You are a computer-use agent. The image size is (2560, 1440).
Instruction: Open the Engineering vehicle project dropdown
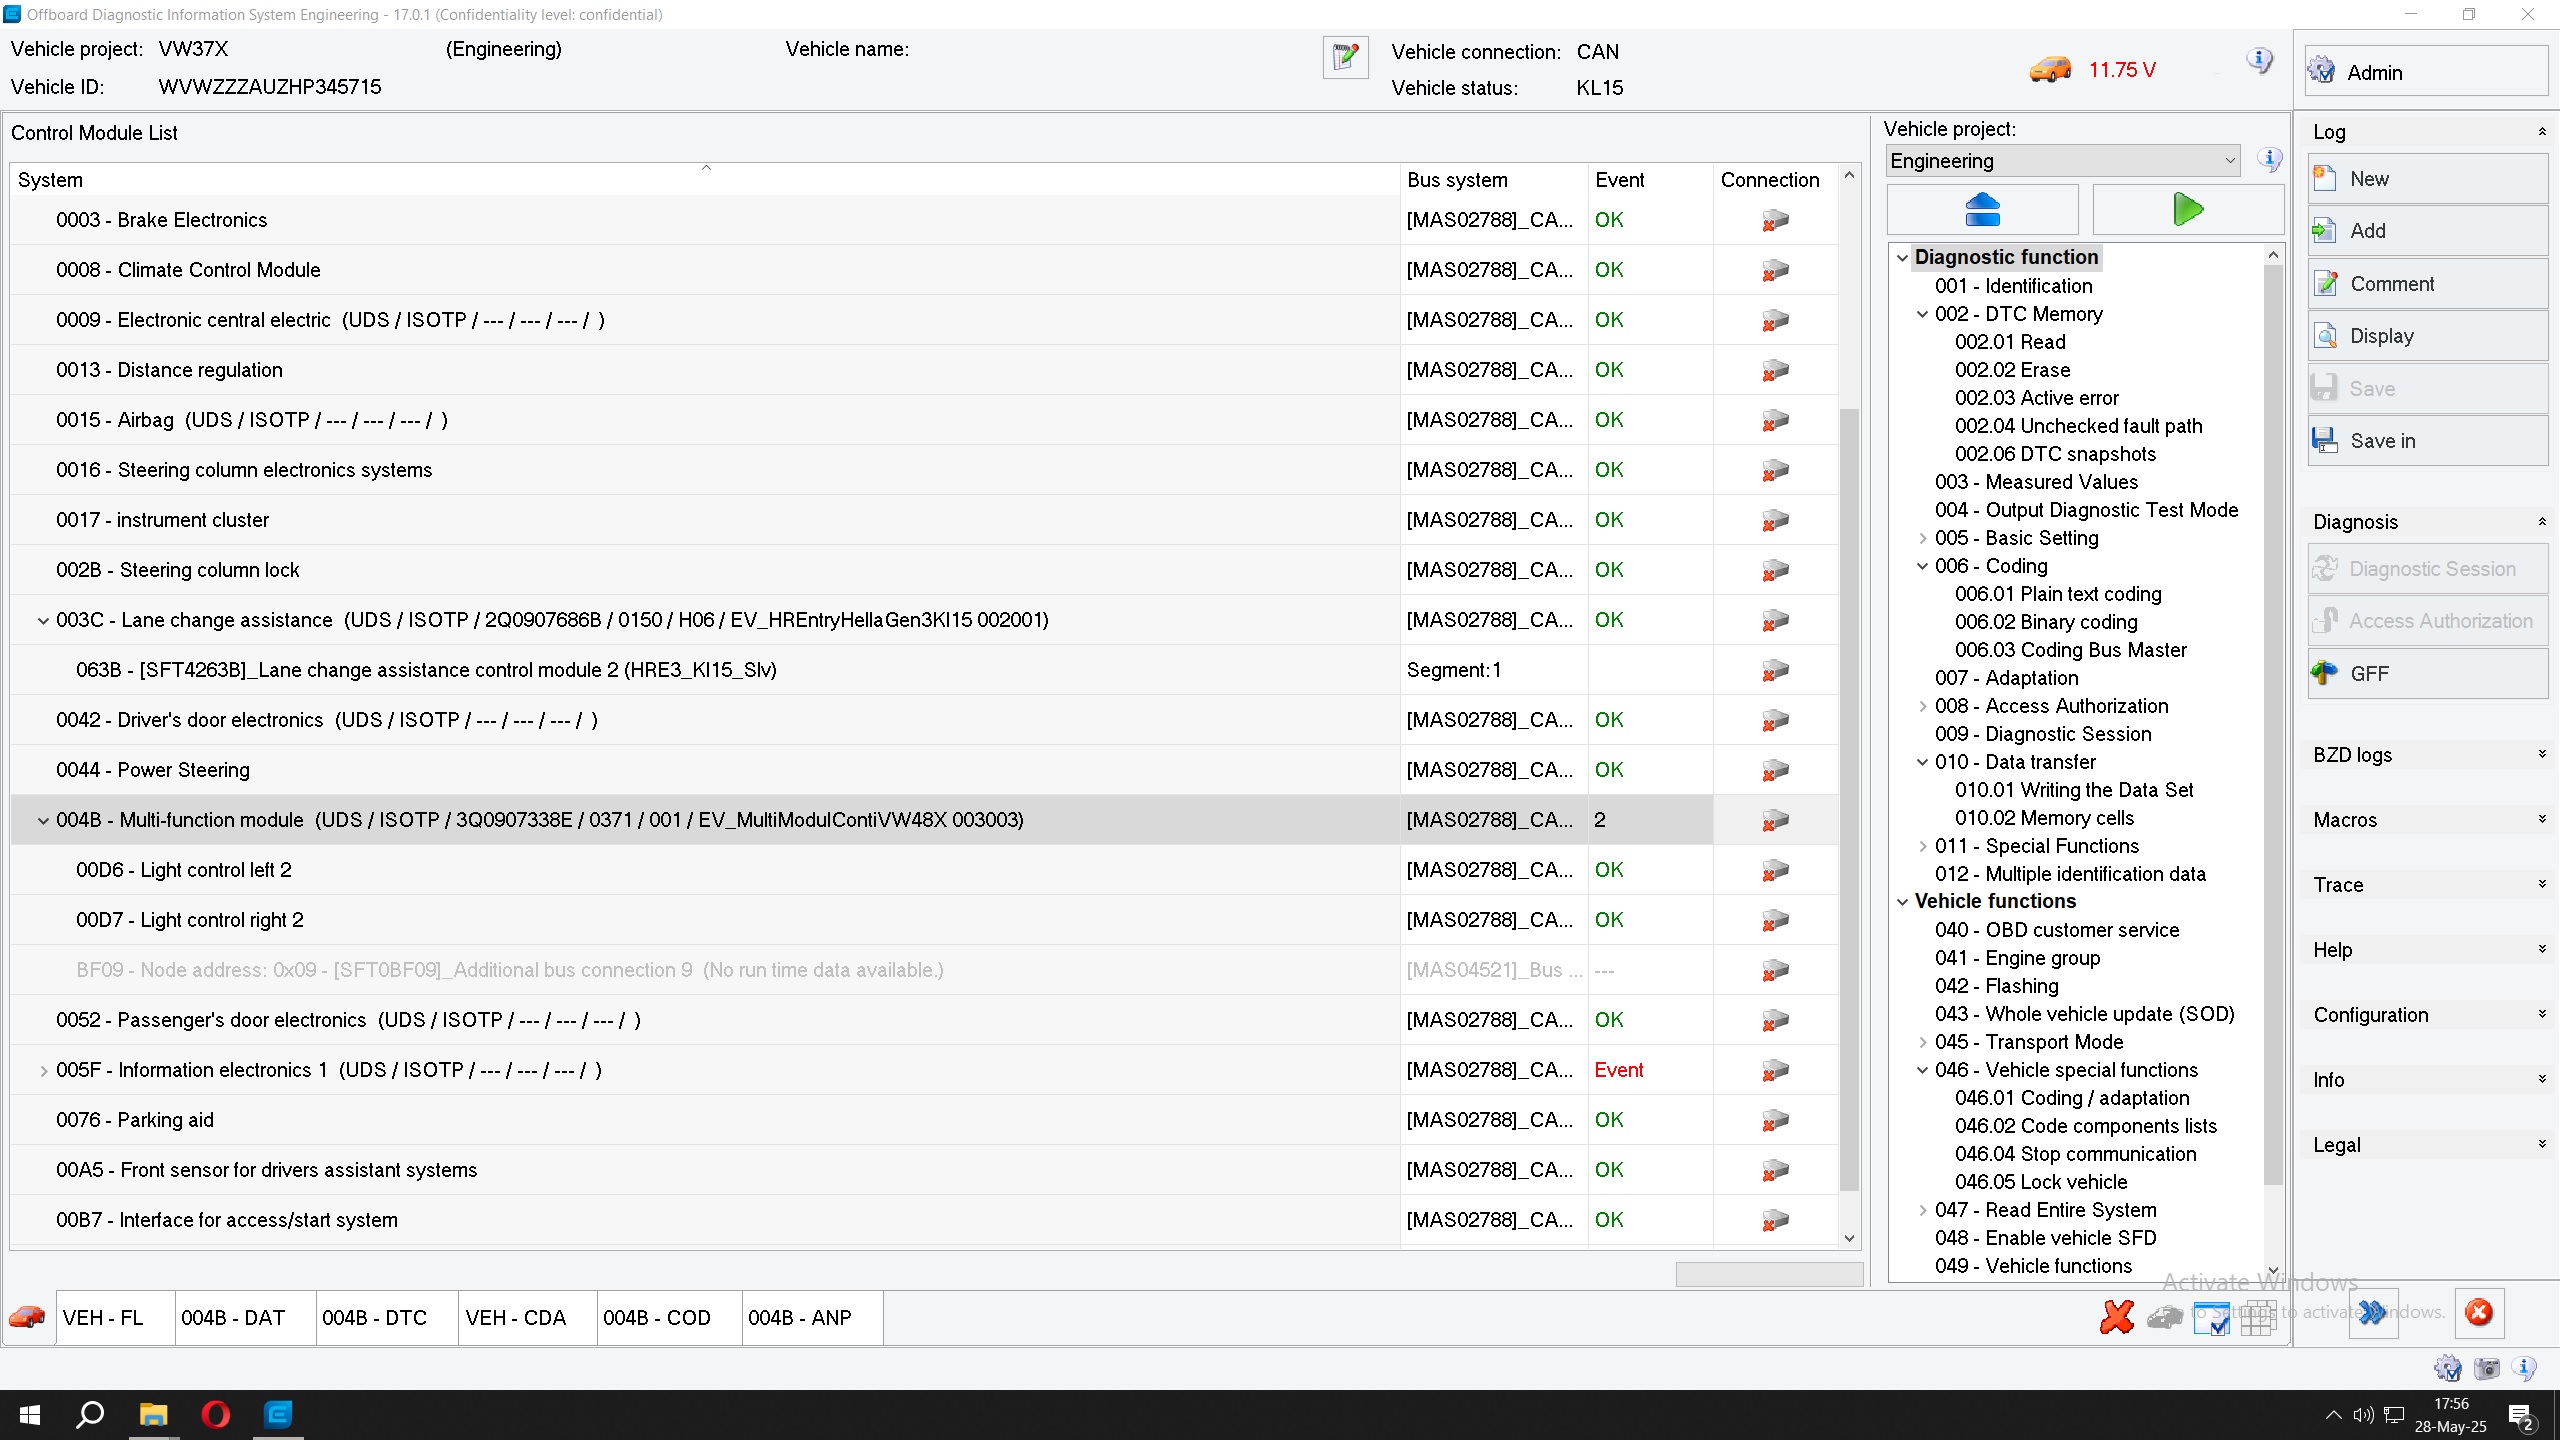[x=2062, y=161]
